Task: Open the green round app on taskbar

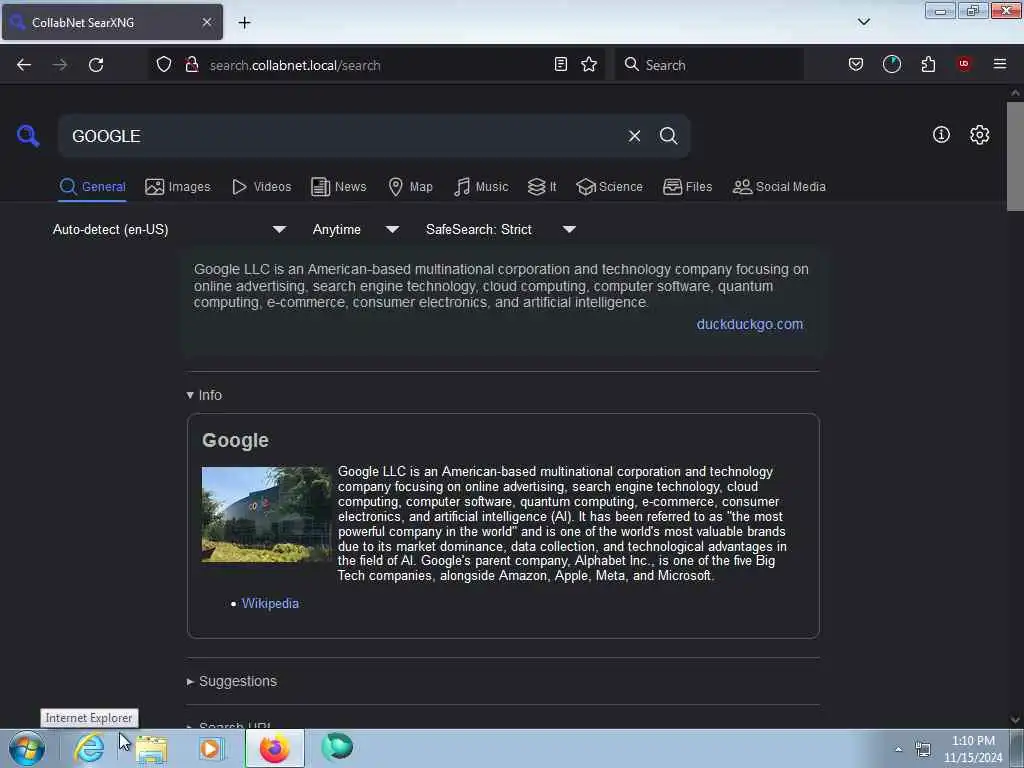Action: coord(337,747)
